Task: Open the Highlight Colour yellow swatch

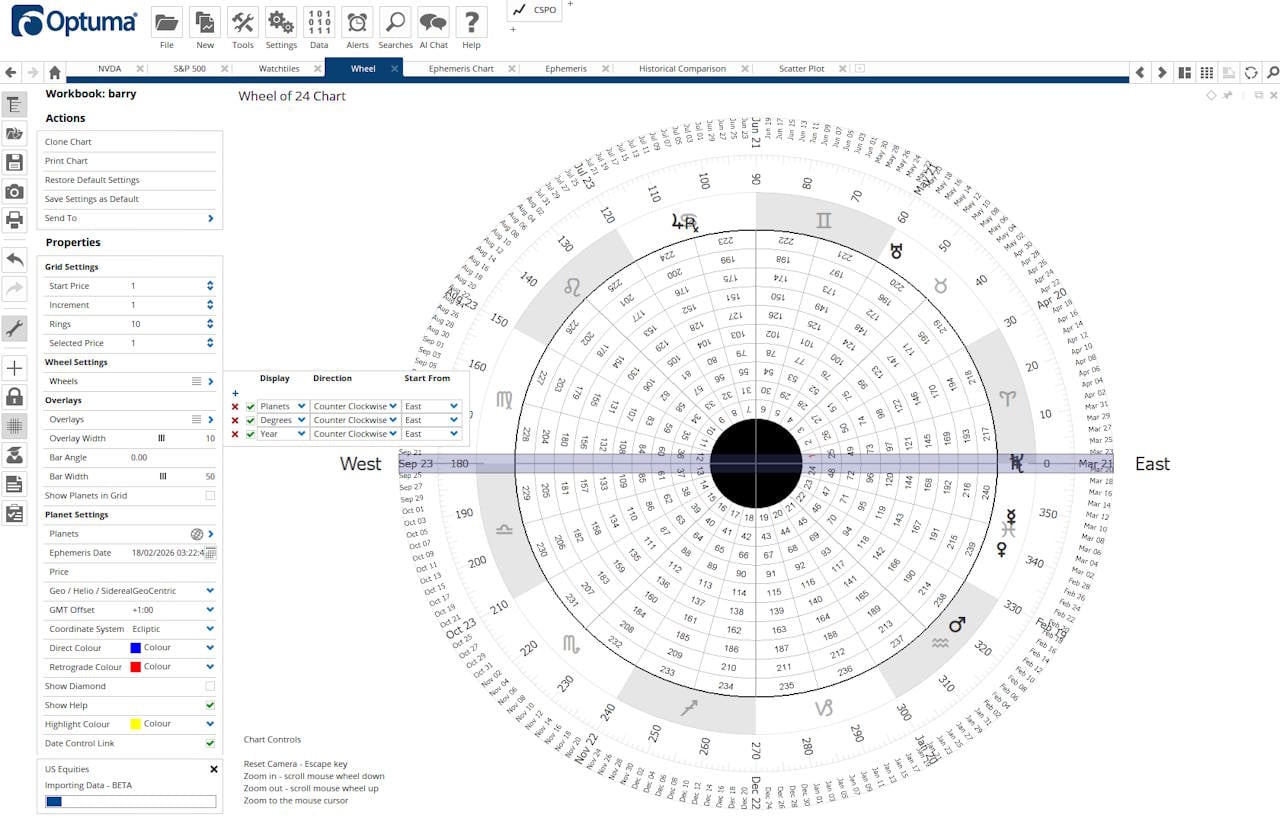Action: click(x=136, y=724)
